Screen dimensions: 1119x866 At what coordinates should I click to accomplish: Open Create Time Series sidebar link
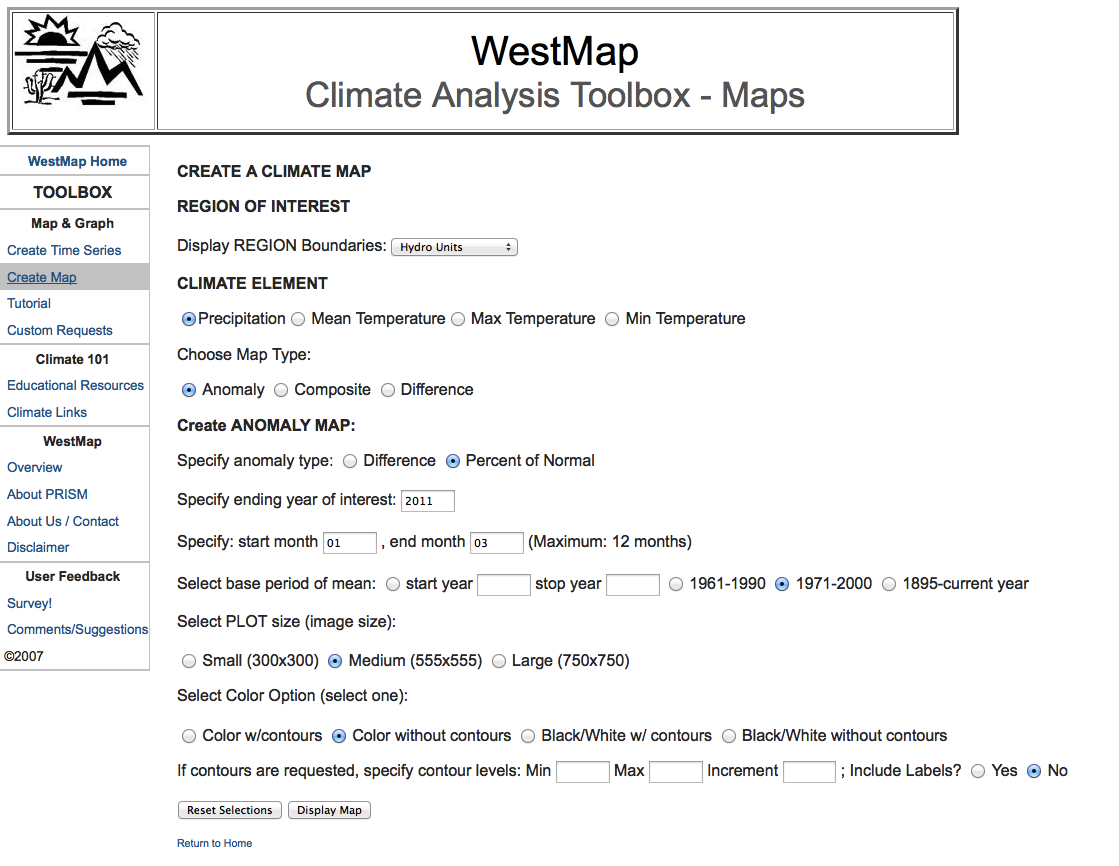pyautogui.click(x=64, y=251)
